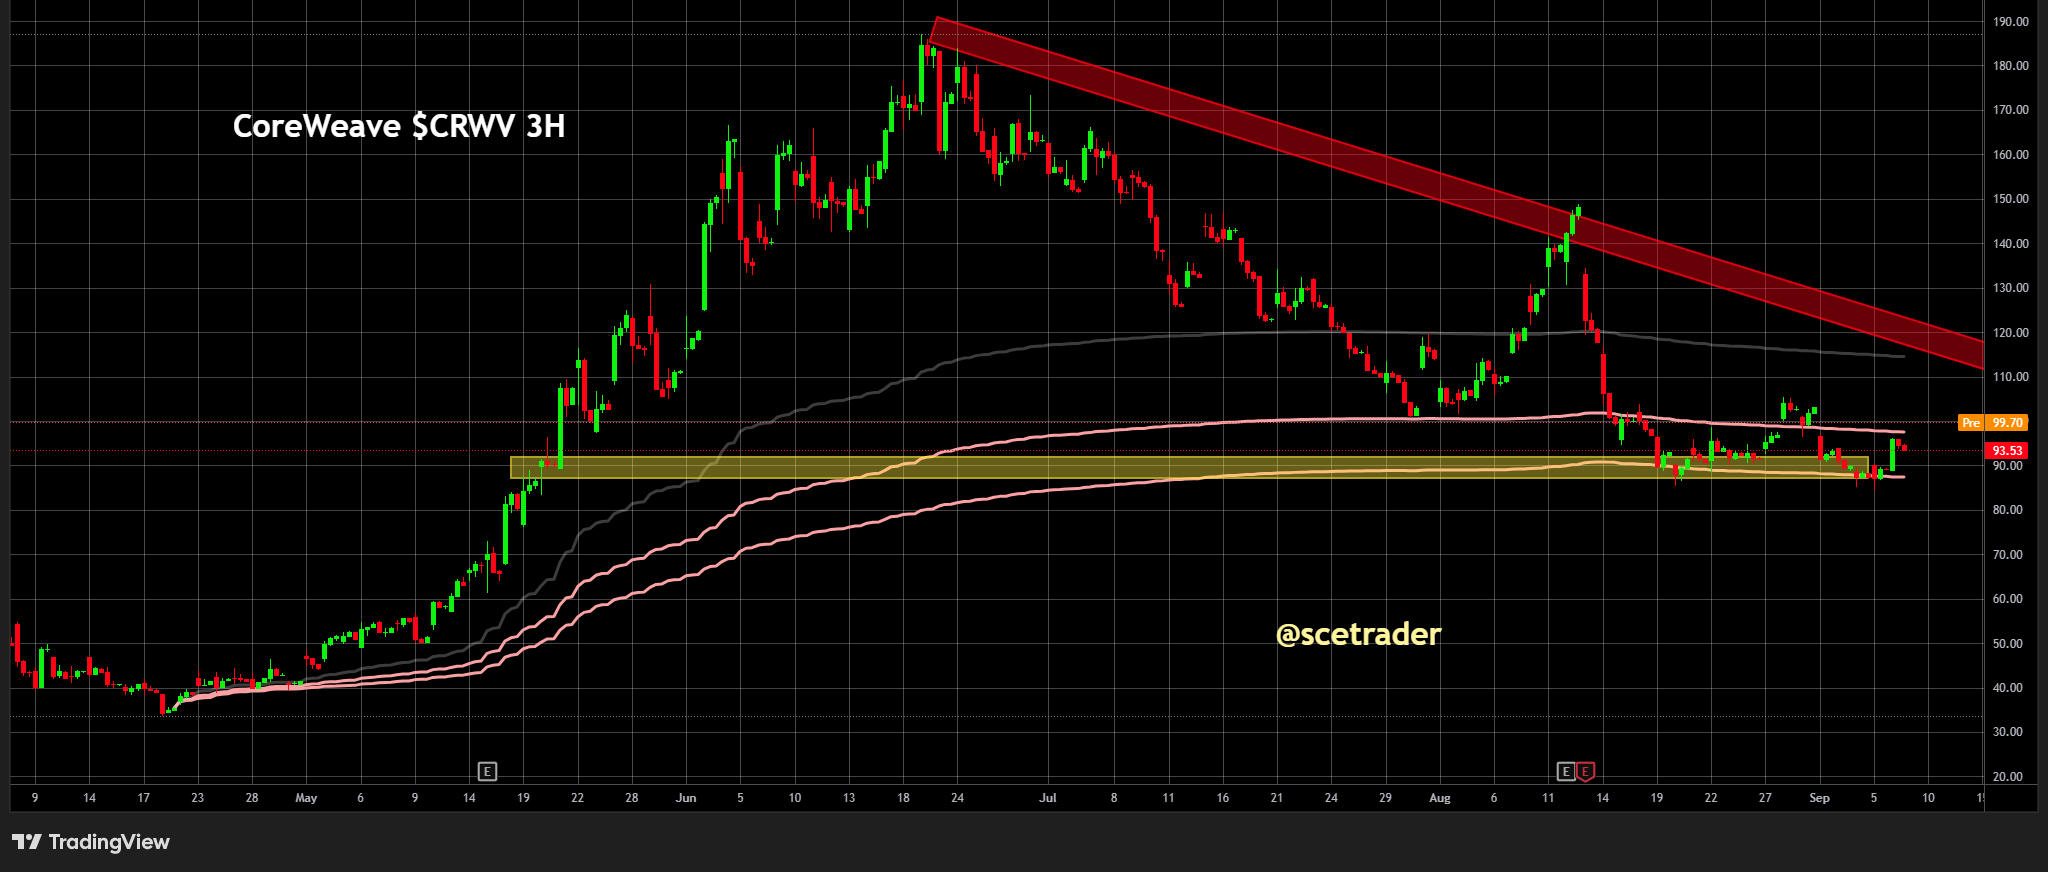This screenshot has height=872, width=2048.
Task: Click the 120.00 price axis label
Action: coord(2011,332)
